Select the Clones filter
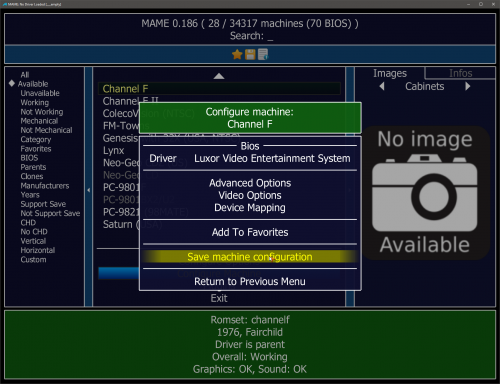 32,176
